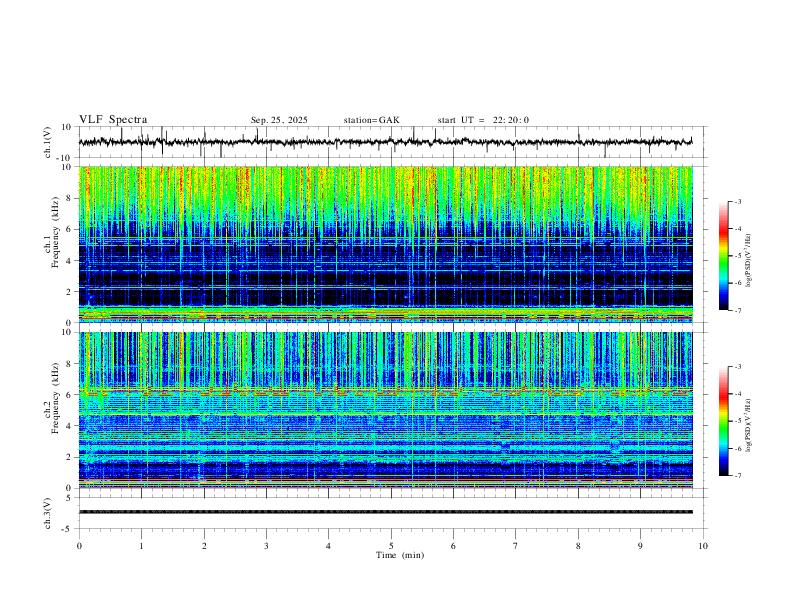The height and width of the screenshot is (612, 792).
Task: Click the "-3" tick on ch.1 colorbar
Action: point(738,202)
